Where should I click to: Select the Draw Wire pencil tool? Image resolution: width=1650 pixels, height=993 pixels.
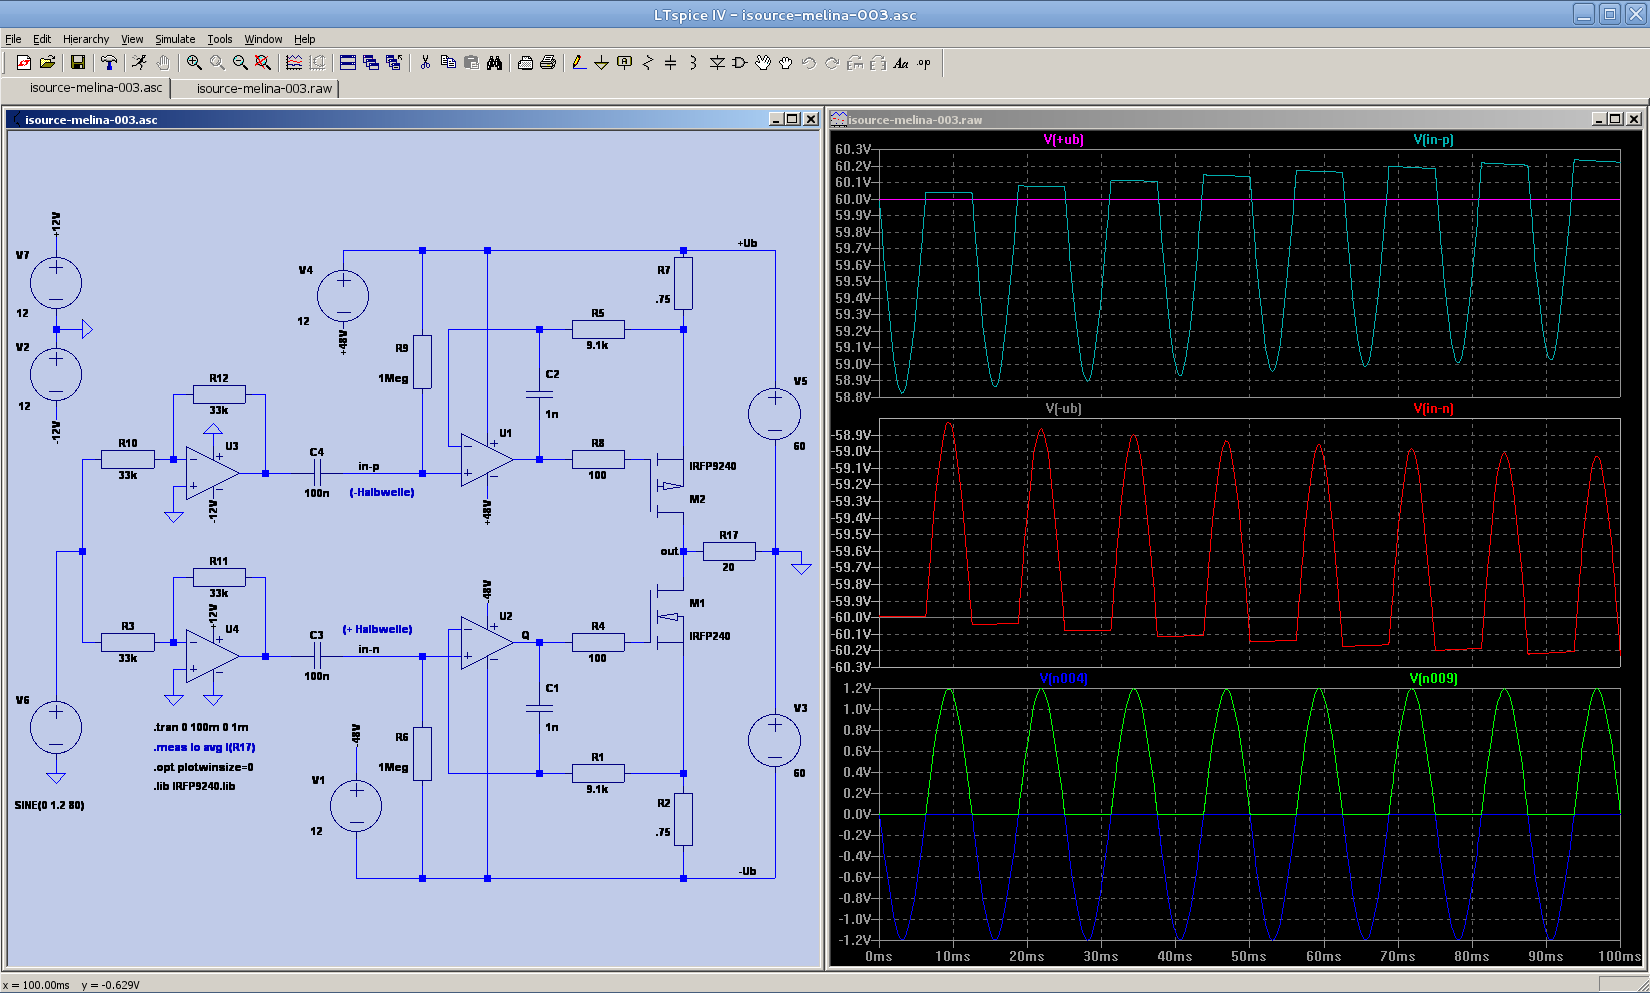click(579, 63)
